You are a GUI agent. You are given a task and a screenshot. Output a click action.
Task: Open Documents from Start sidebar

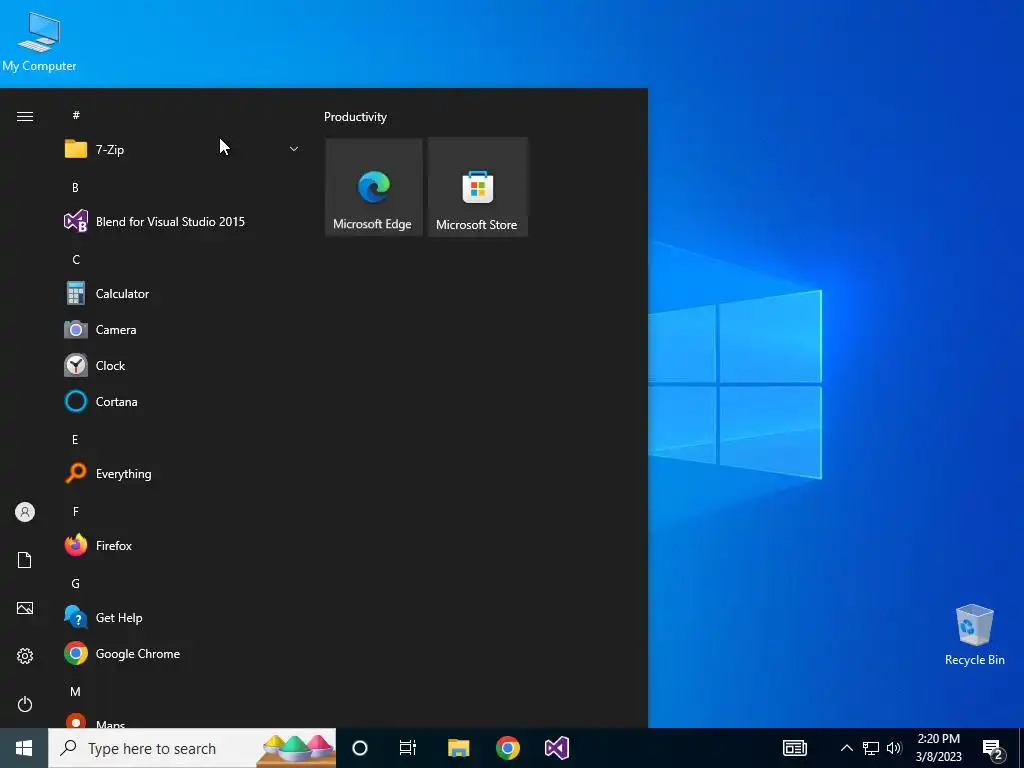(25, 560)
